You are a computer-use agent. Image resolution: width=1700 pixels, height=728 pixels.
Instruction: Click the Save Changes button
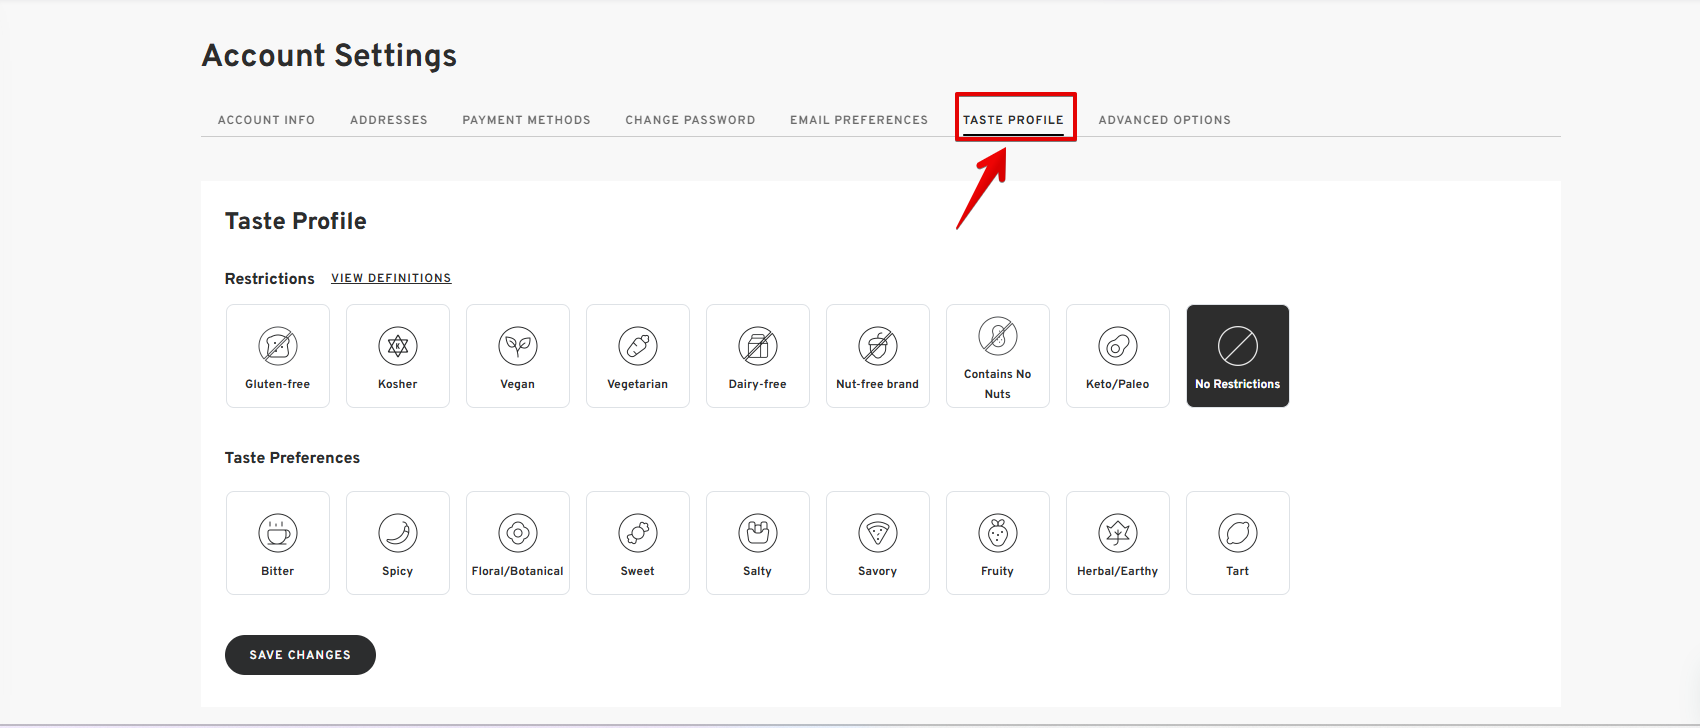(x=300, y=655)
